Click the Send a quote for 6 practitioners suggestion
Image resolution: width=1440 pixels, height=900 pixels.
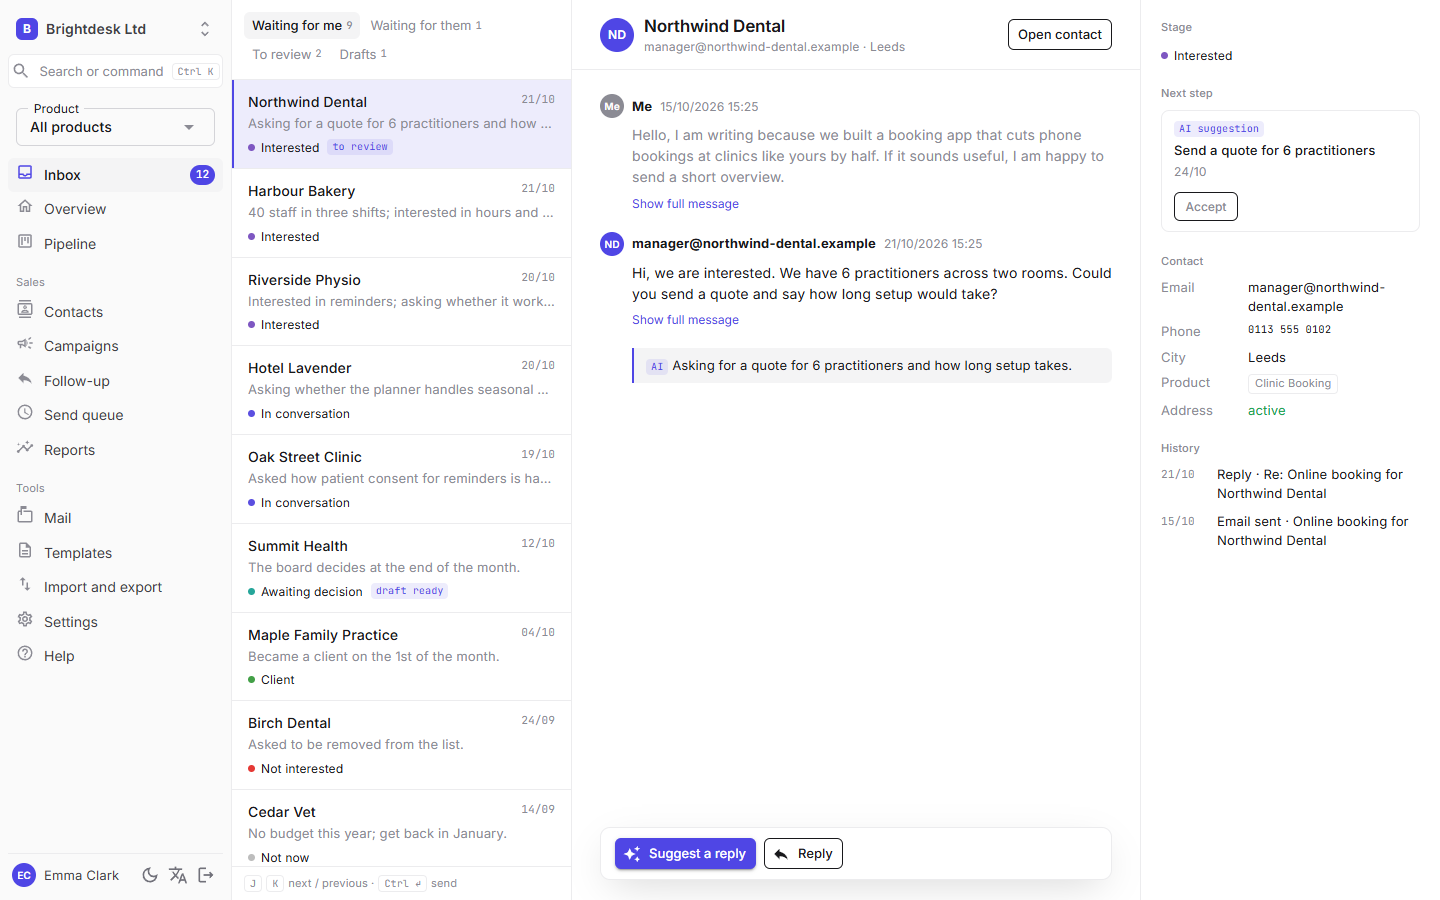1274,151
